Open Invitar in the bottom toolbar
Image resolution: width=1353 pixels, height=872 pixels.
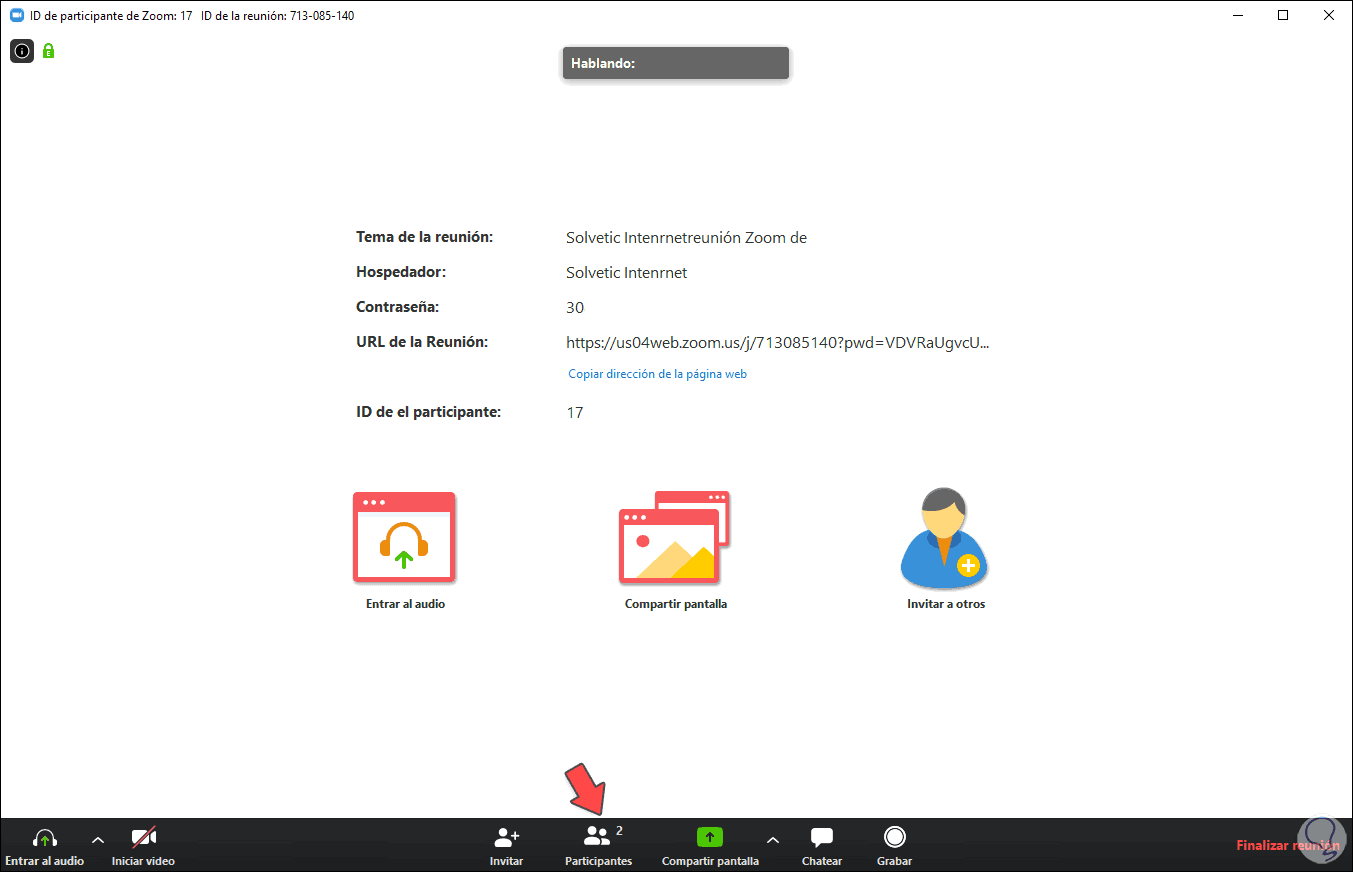point(507,846)
